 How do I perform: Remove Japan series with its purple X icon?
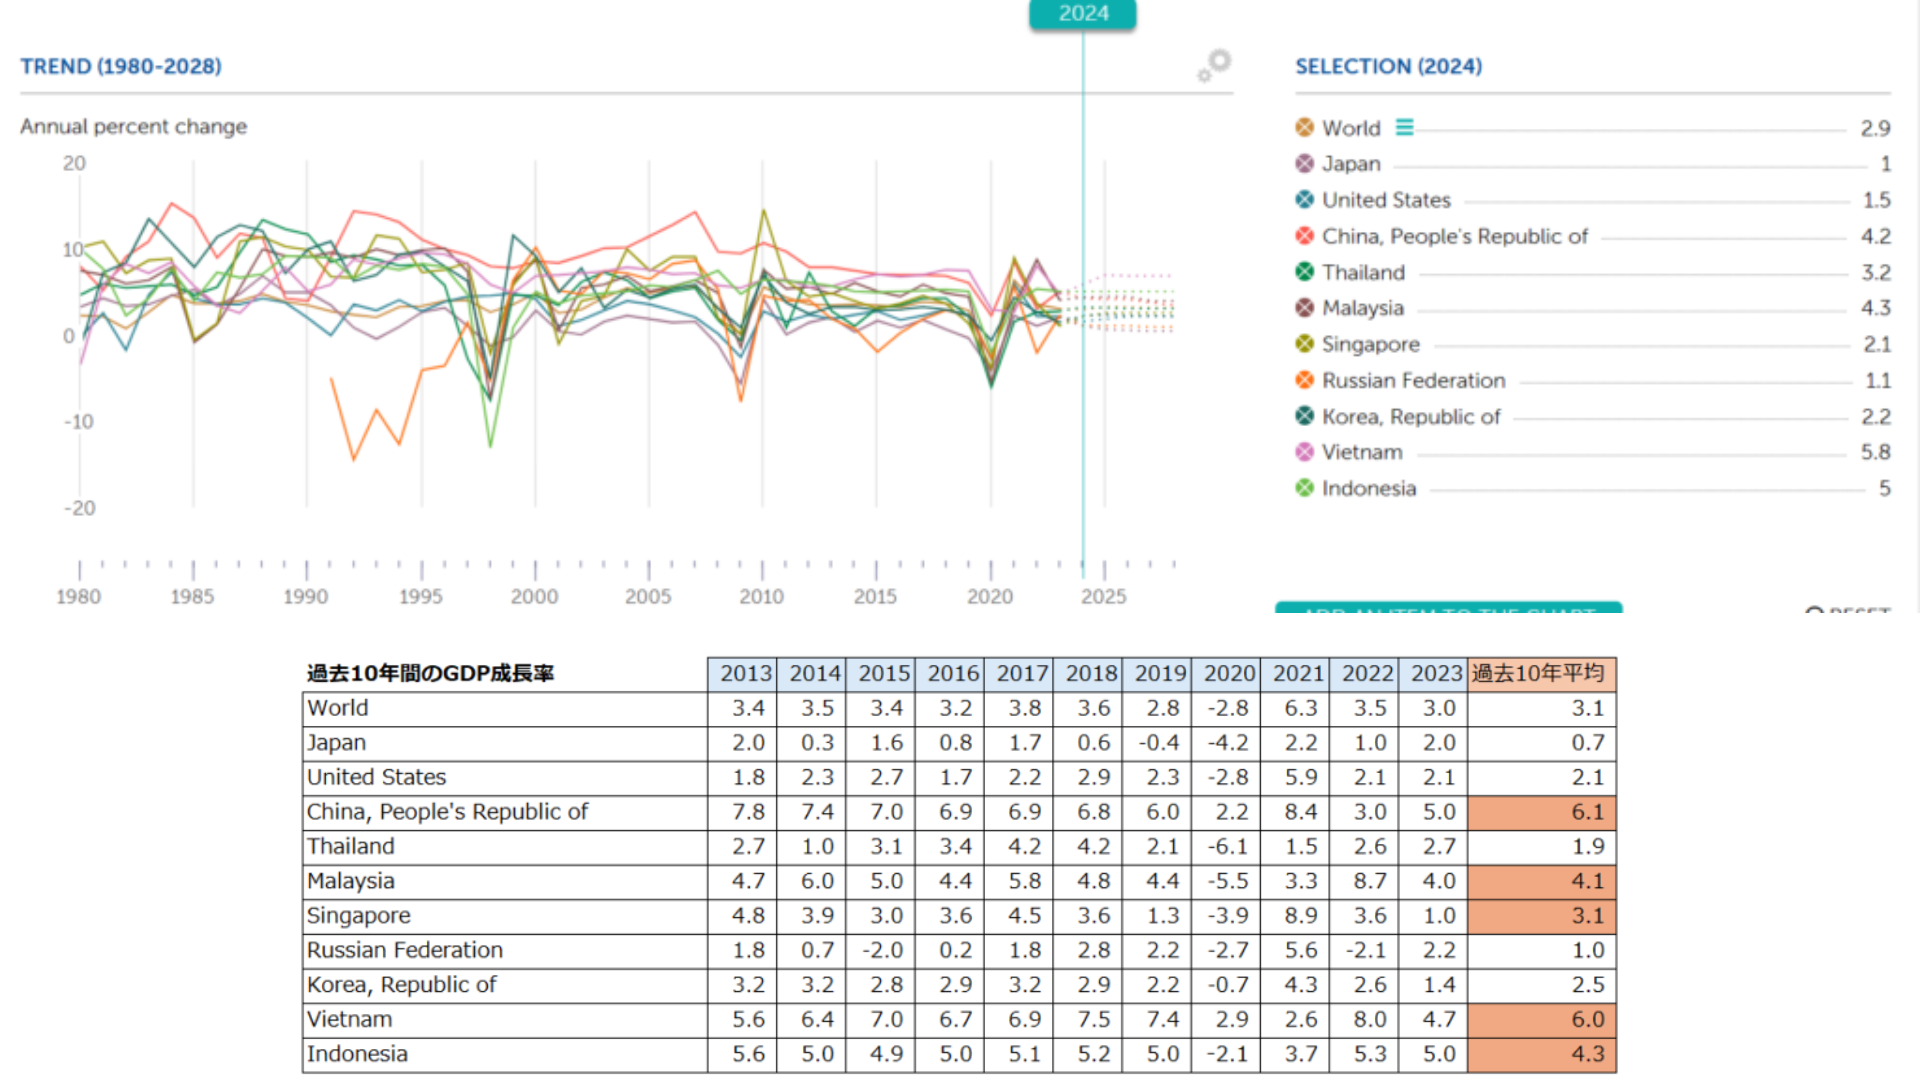tap(1304, 163)
